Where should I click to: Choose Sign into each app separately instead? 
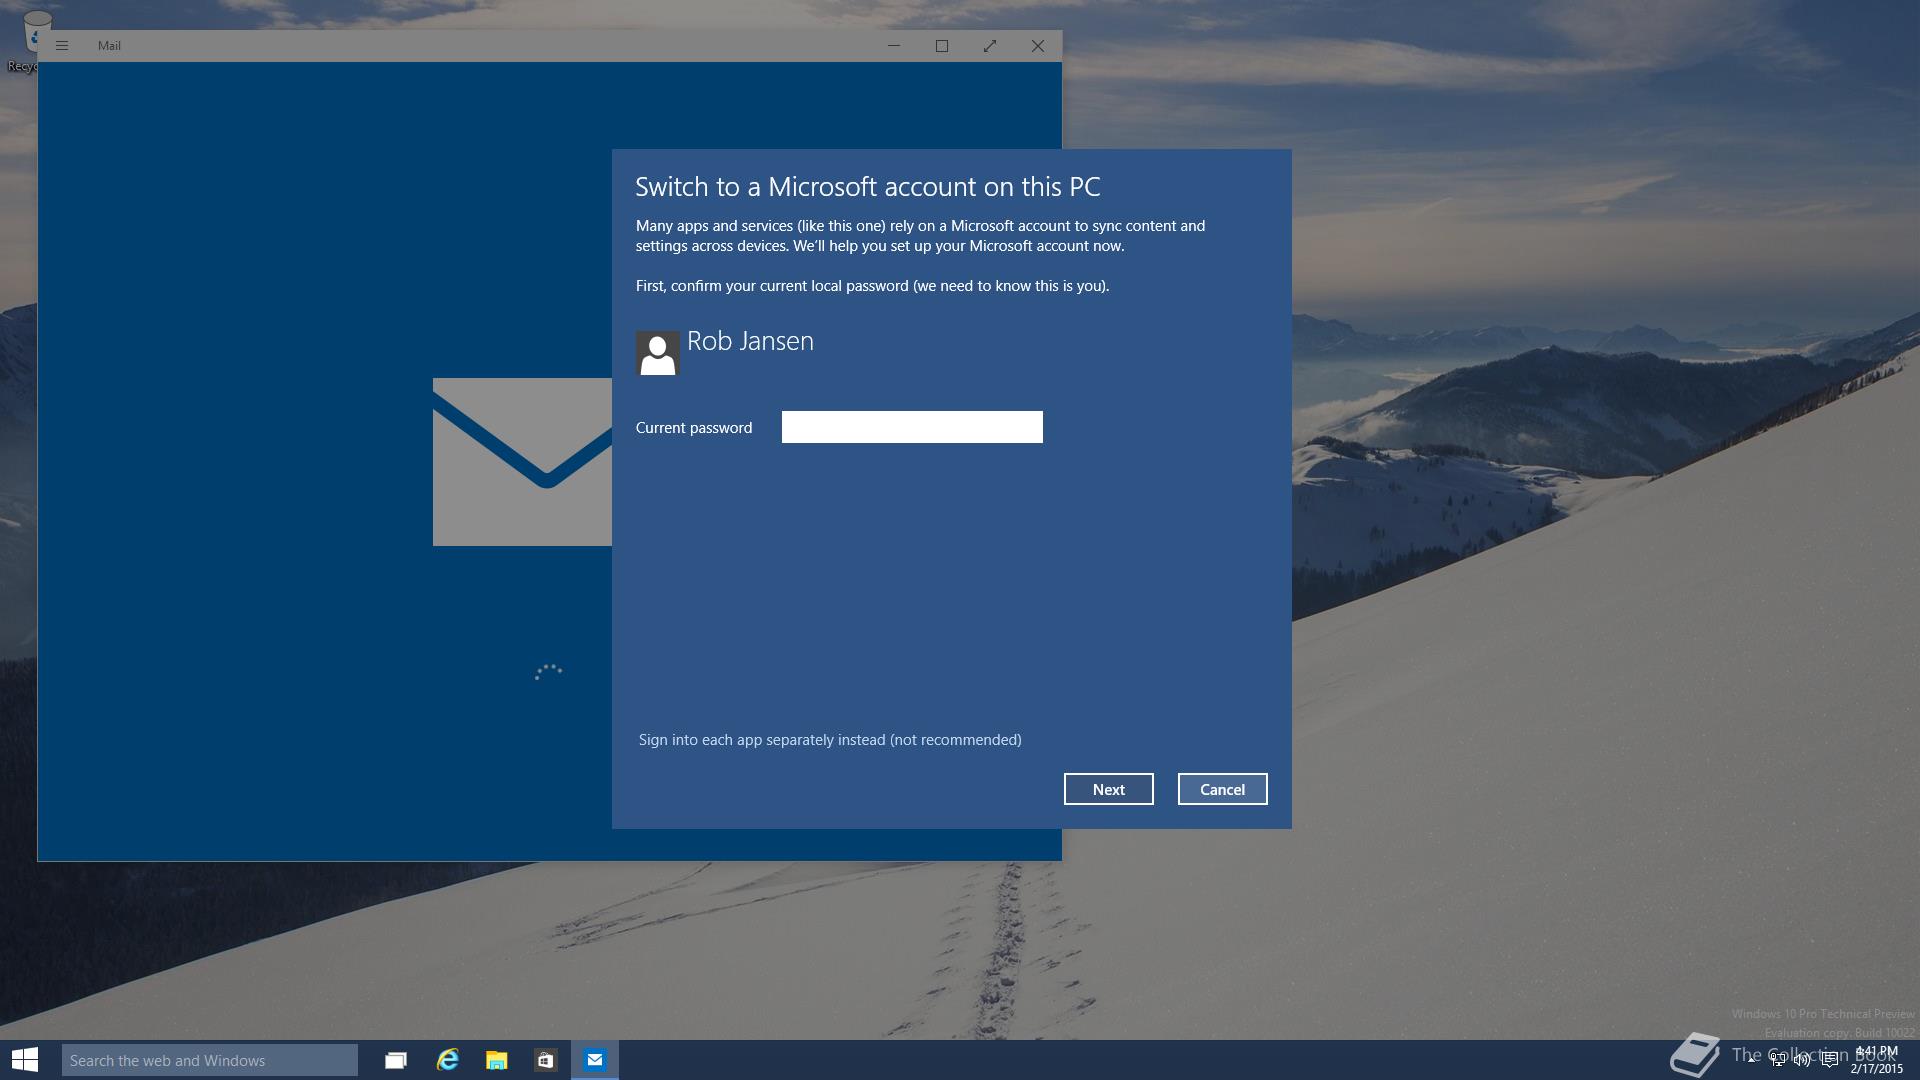(x=830, y=740)
